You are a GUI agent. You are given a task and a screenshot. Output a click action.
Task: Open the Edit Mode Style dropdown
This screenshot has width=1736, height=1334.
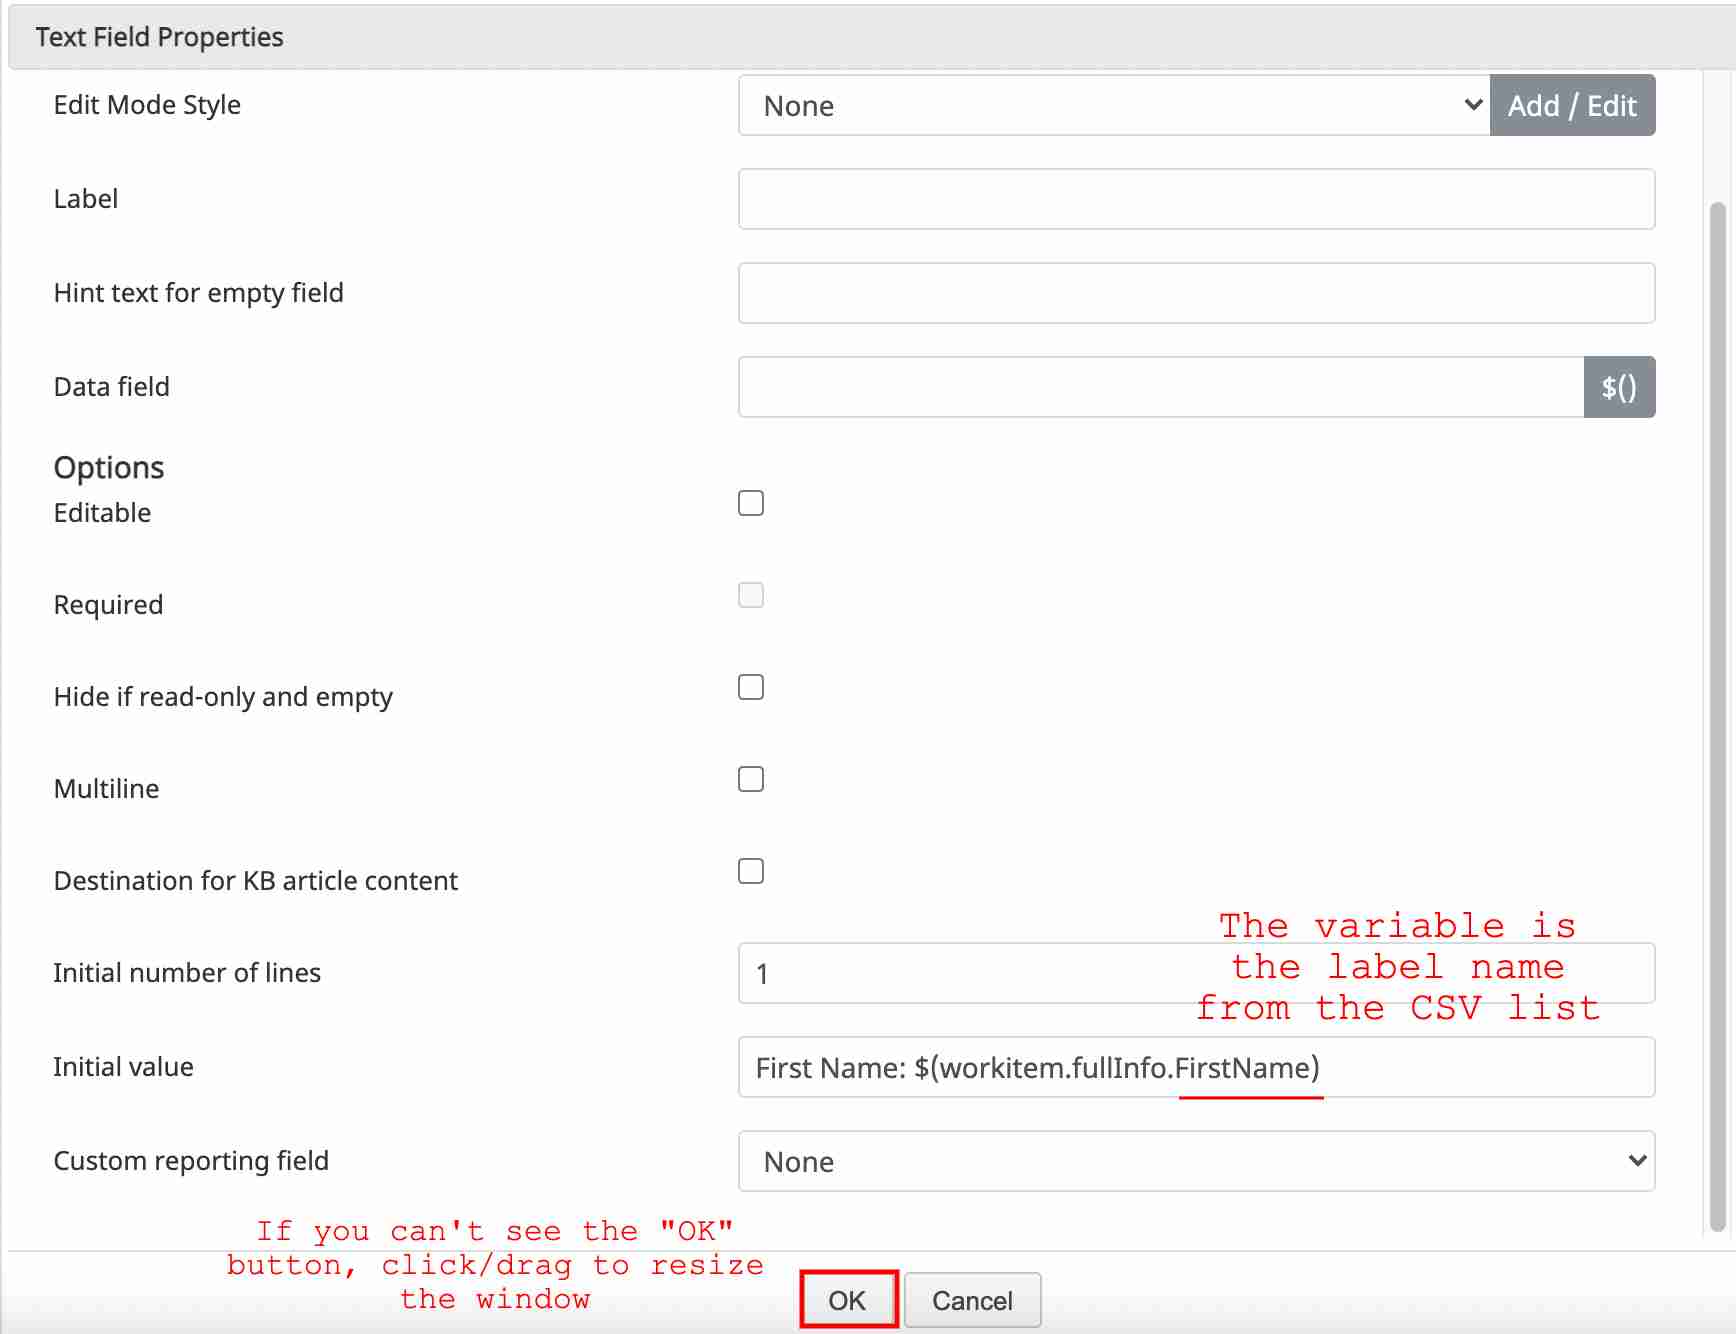point(1114,105)
